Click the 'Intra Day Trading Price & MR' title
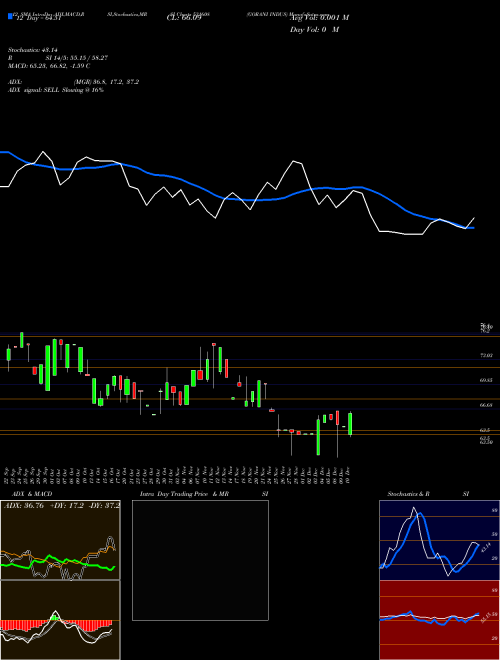This screenshot has width=500, height=660. pyautogui.click(x=184, y=494)
